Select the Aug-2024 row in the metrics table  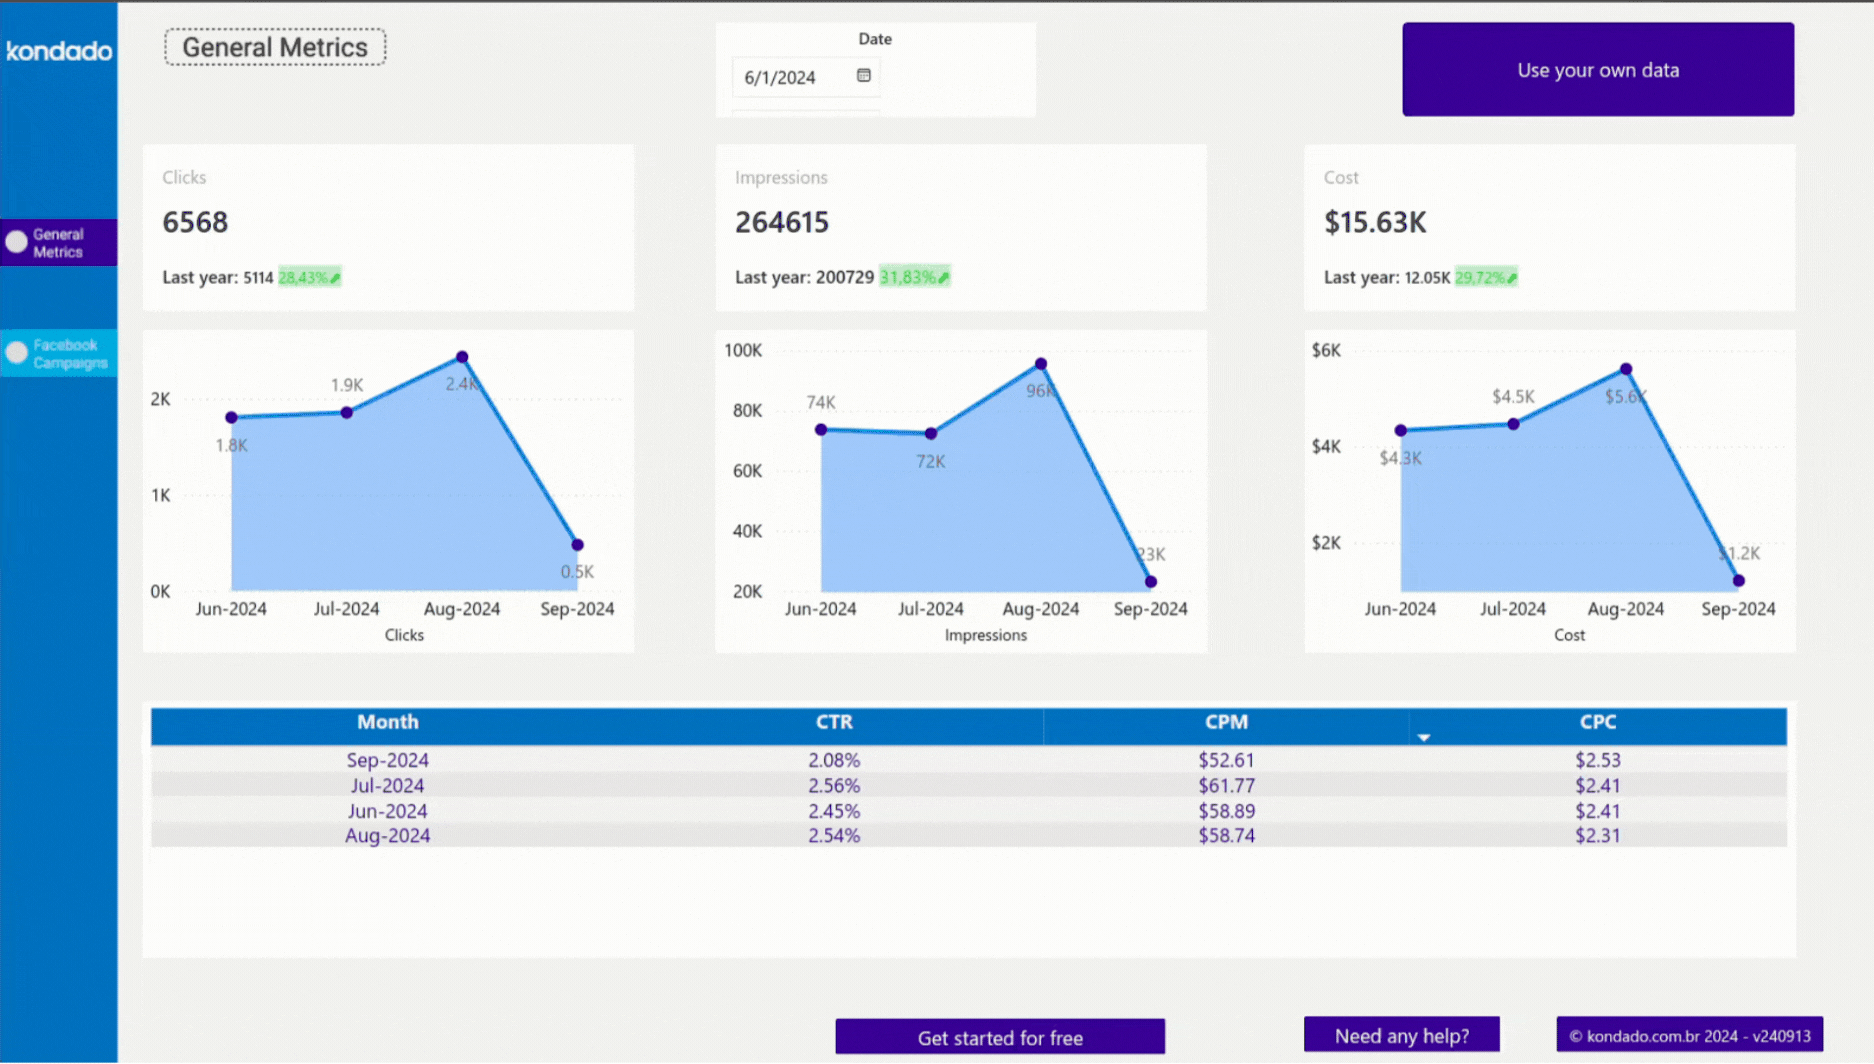(x=388, y=835)
